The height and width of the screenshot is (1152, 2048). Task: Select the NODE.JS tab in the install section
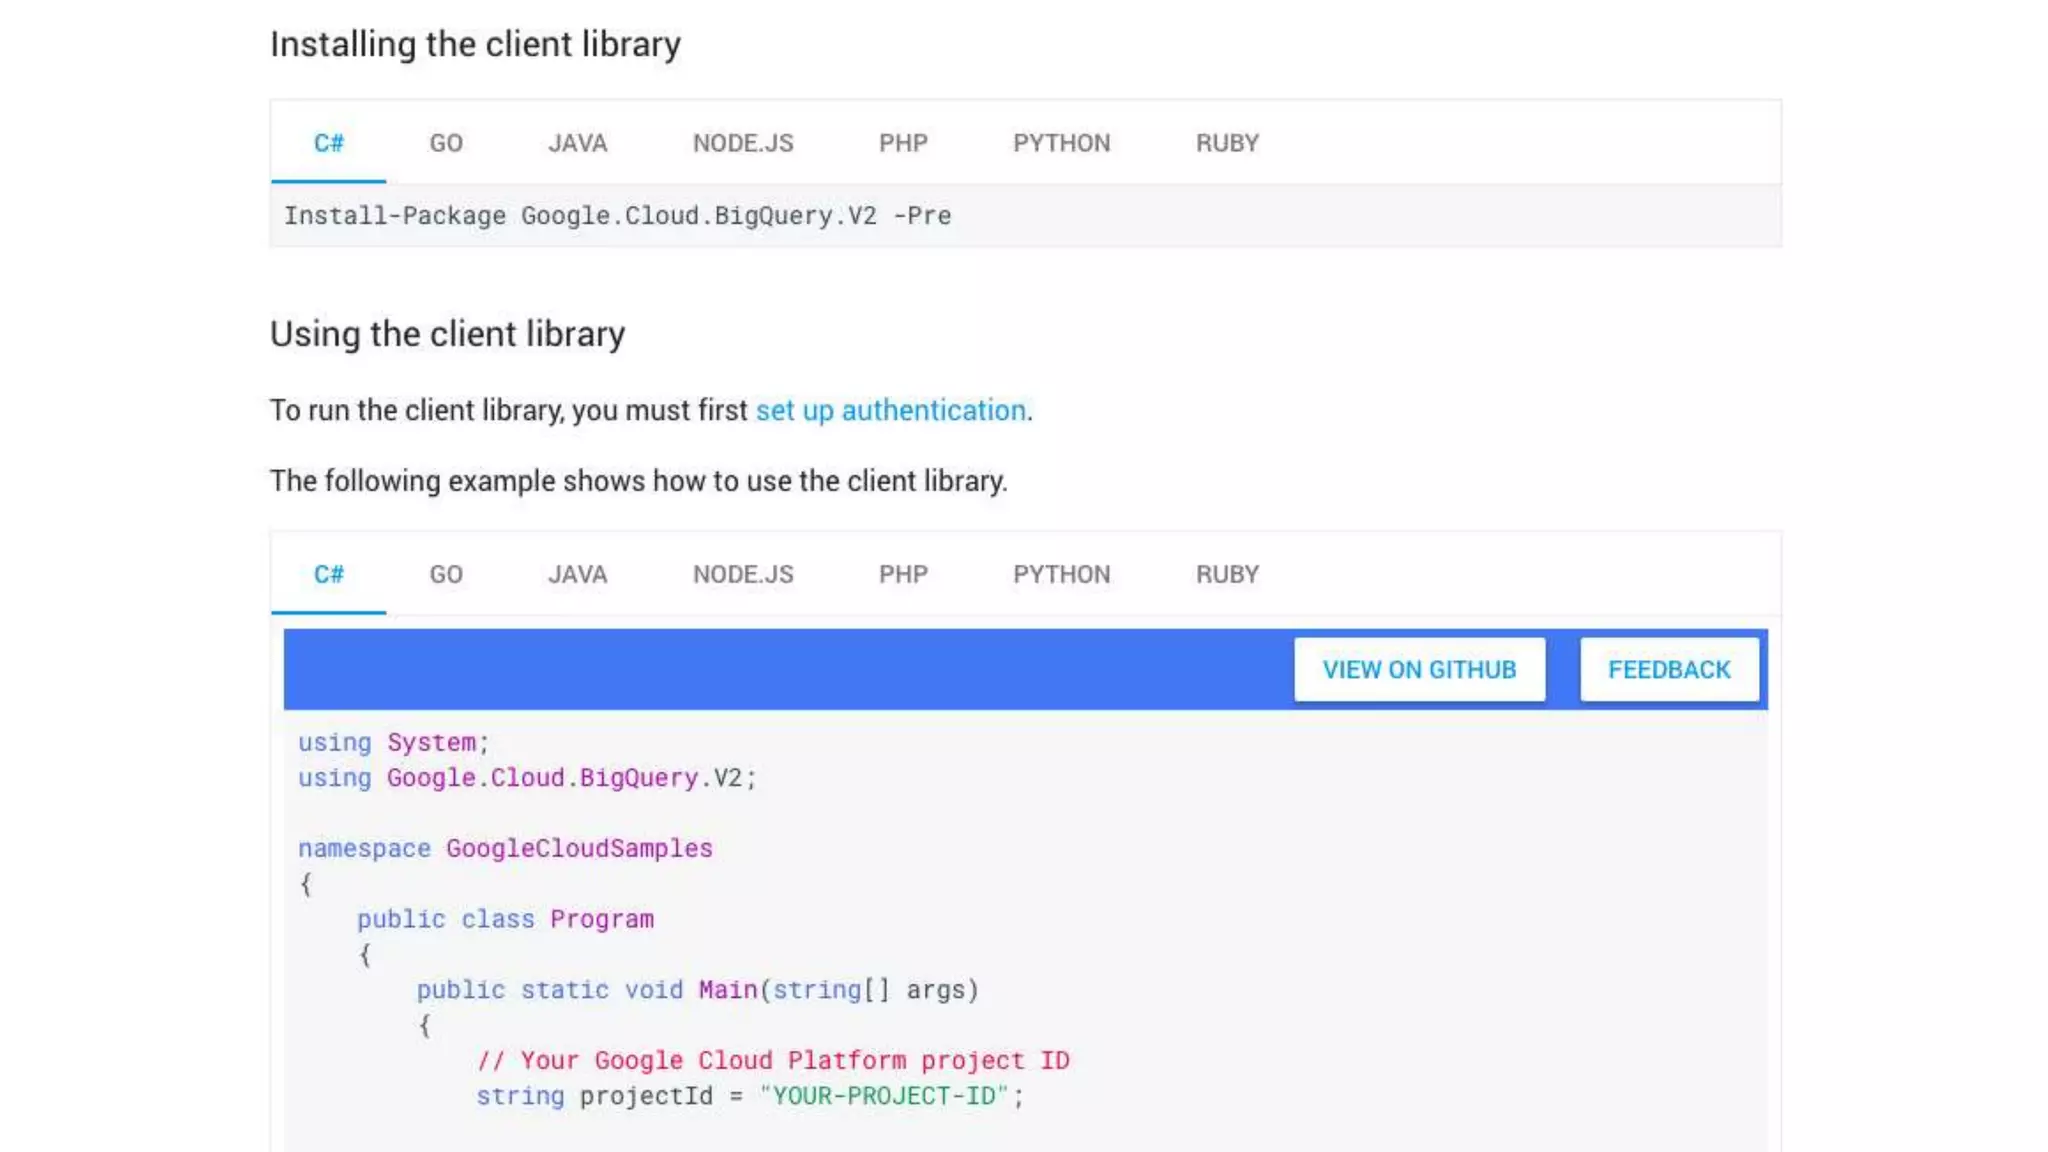(743, 143)
